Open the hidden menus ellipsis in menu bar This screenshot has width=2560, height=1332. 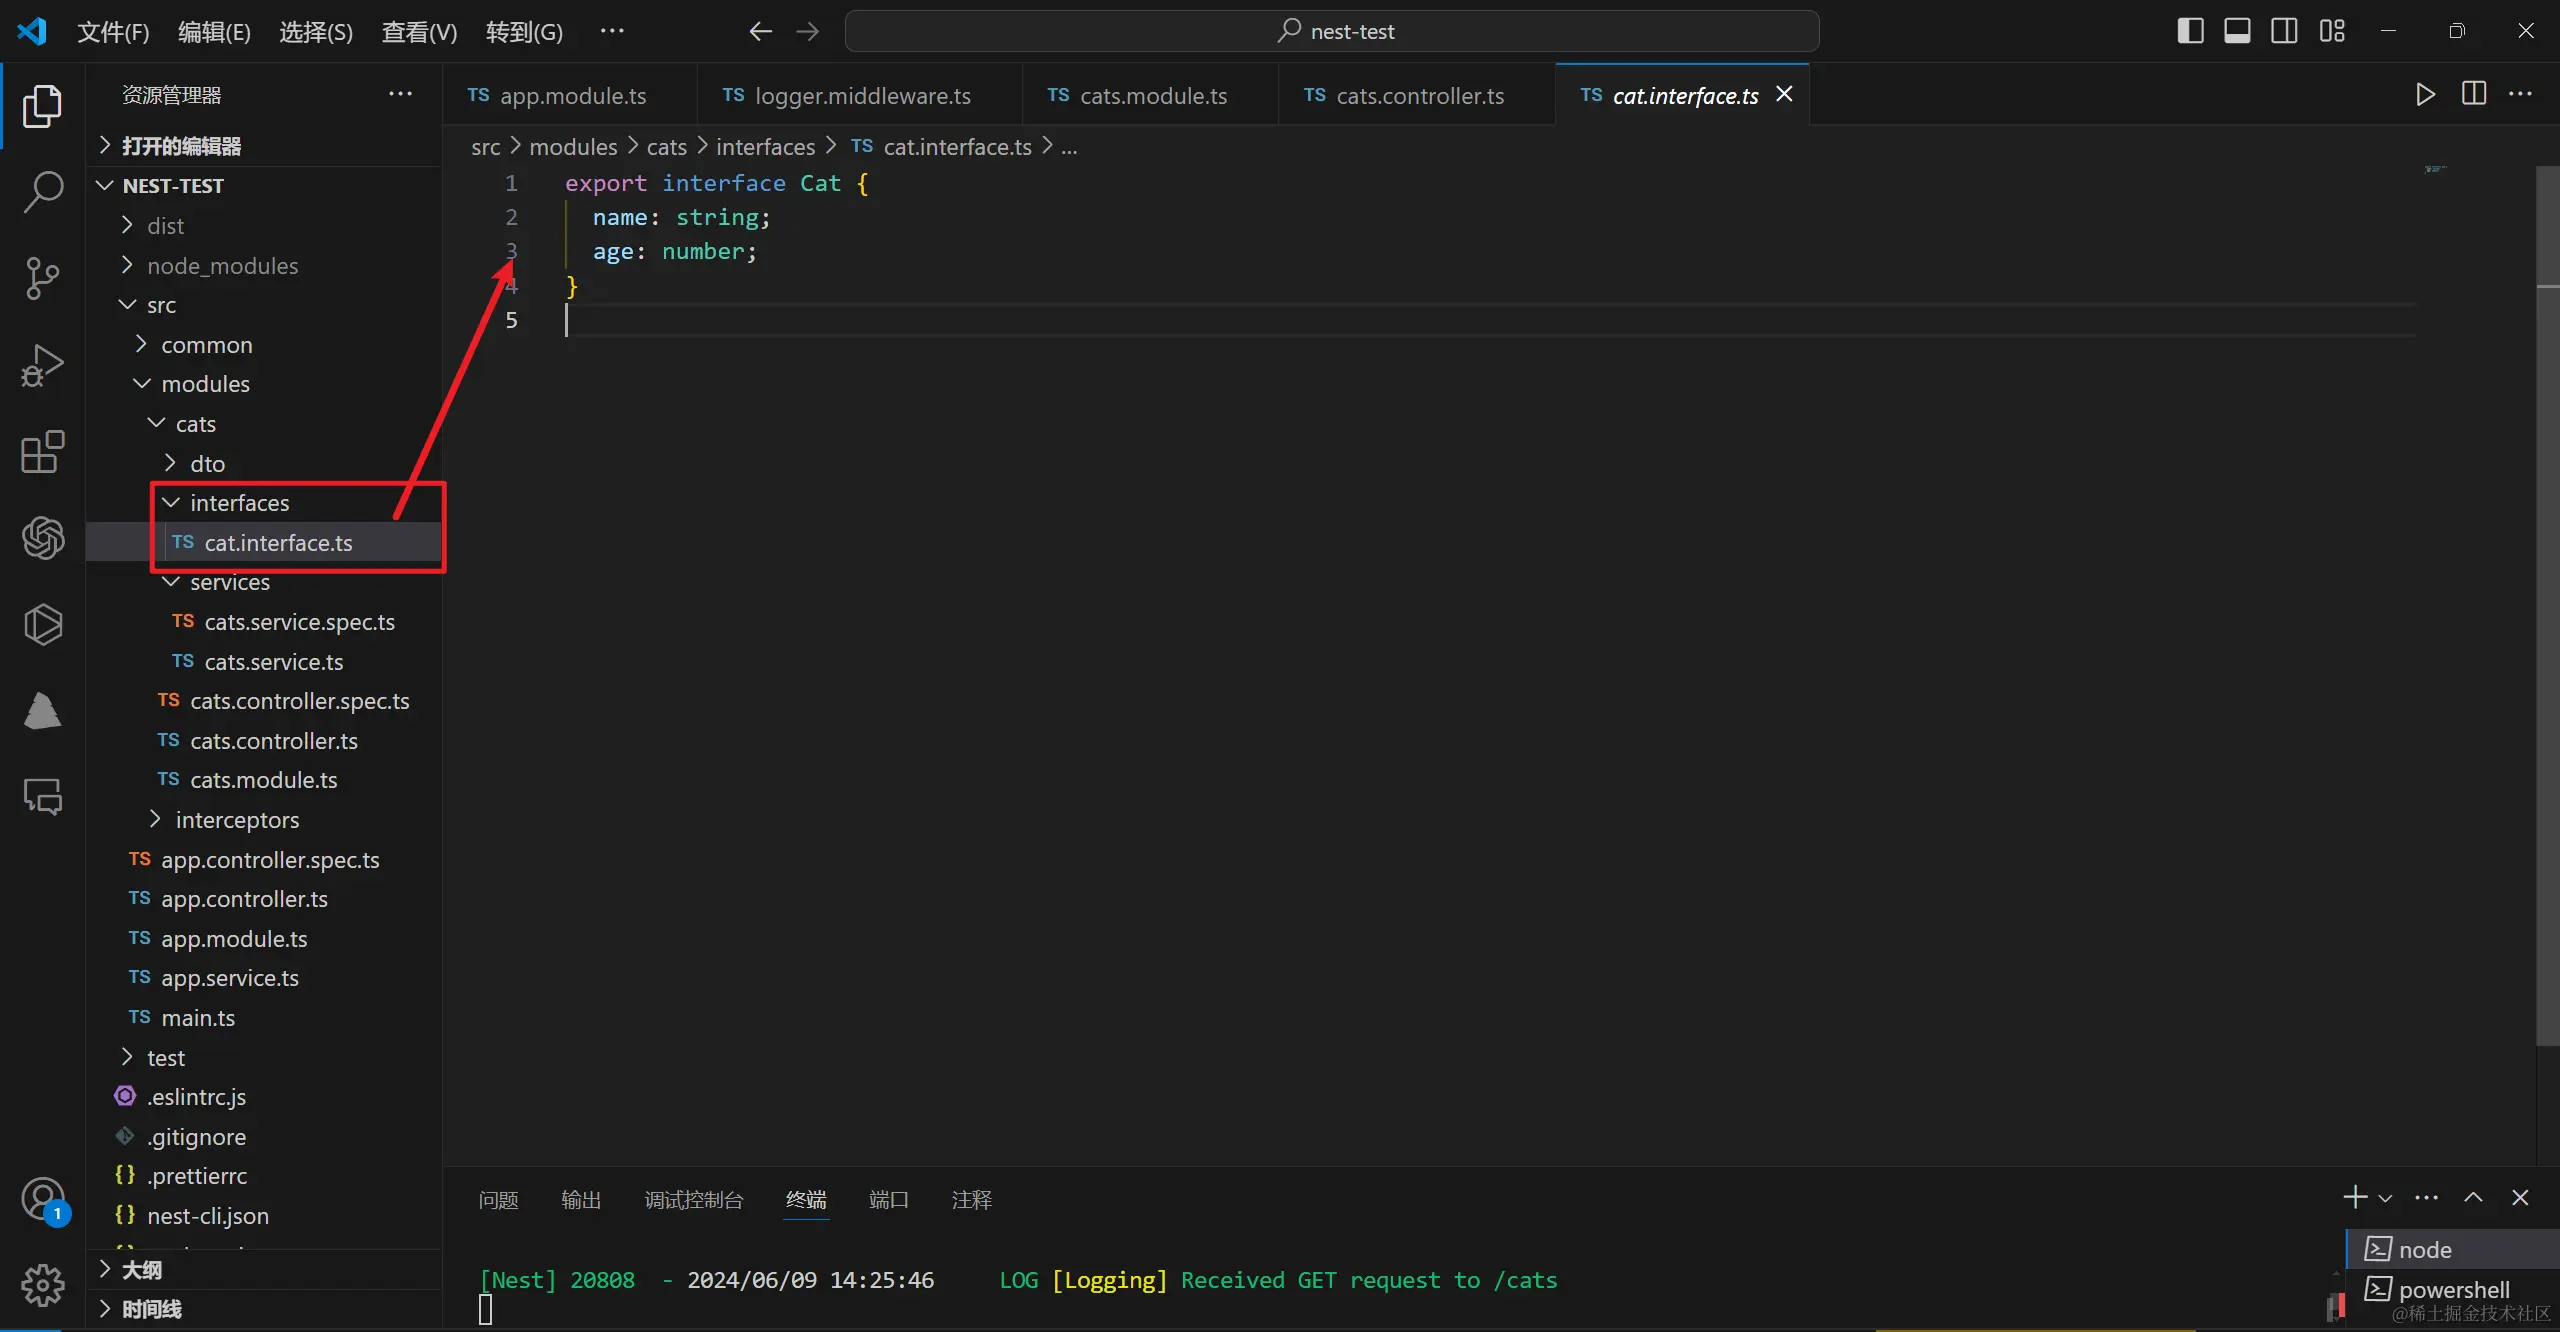pos(612,31)
